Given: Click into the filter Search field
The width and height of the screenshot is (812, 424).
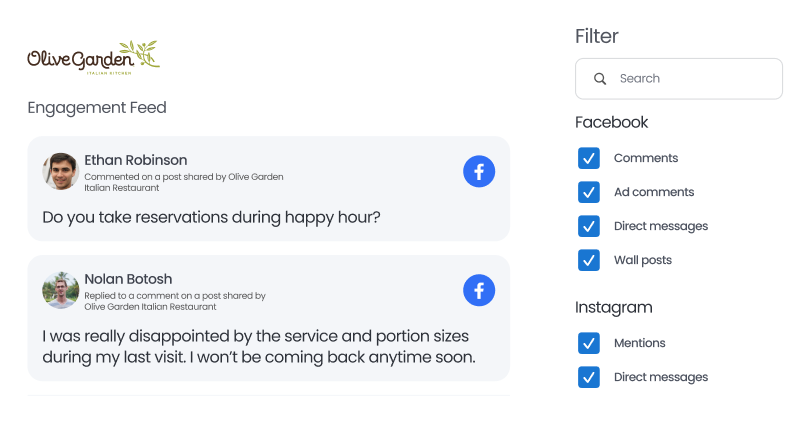Looking at the screenshot, I should point(690,78).
